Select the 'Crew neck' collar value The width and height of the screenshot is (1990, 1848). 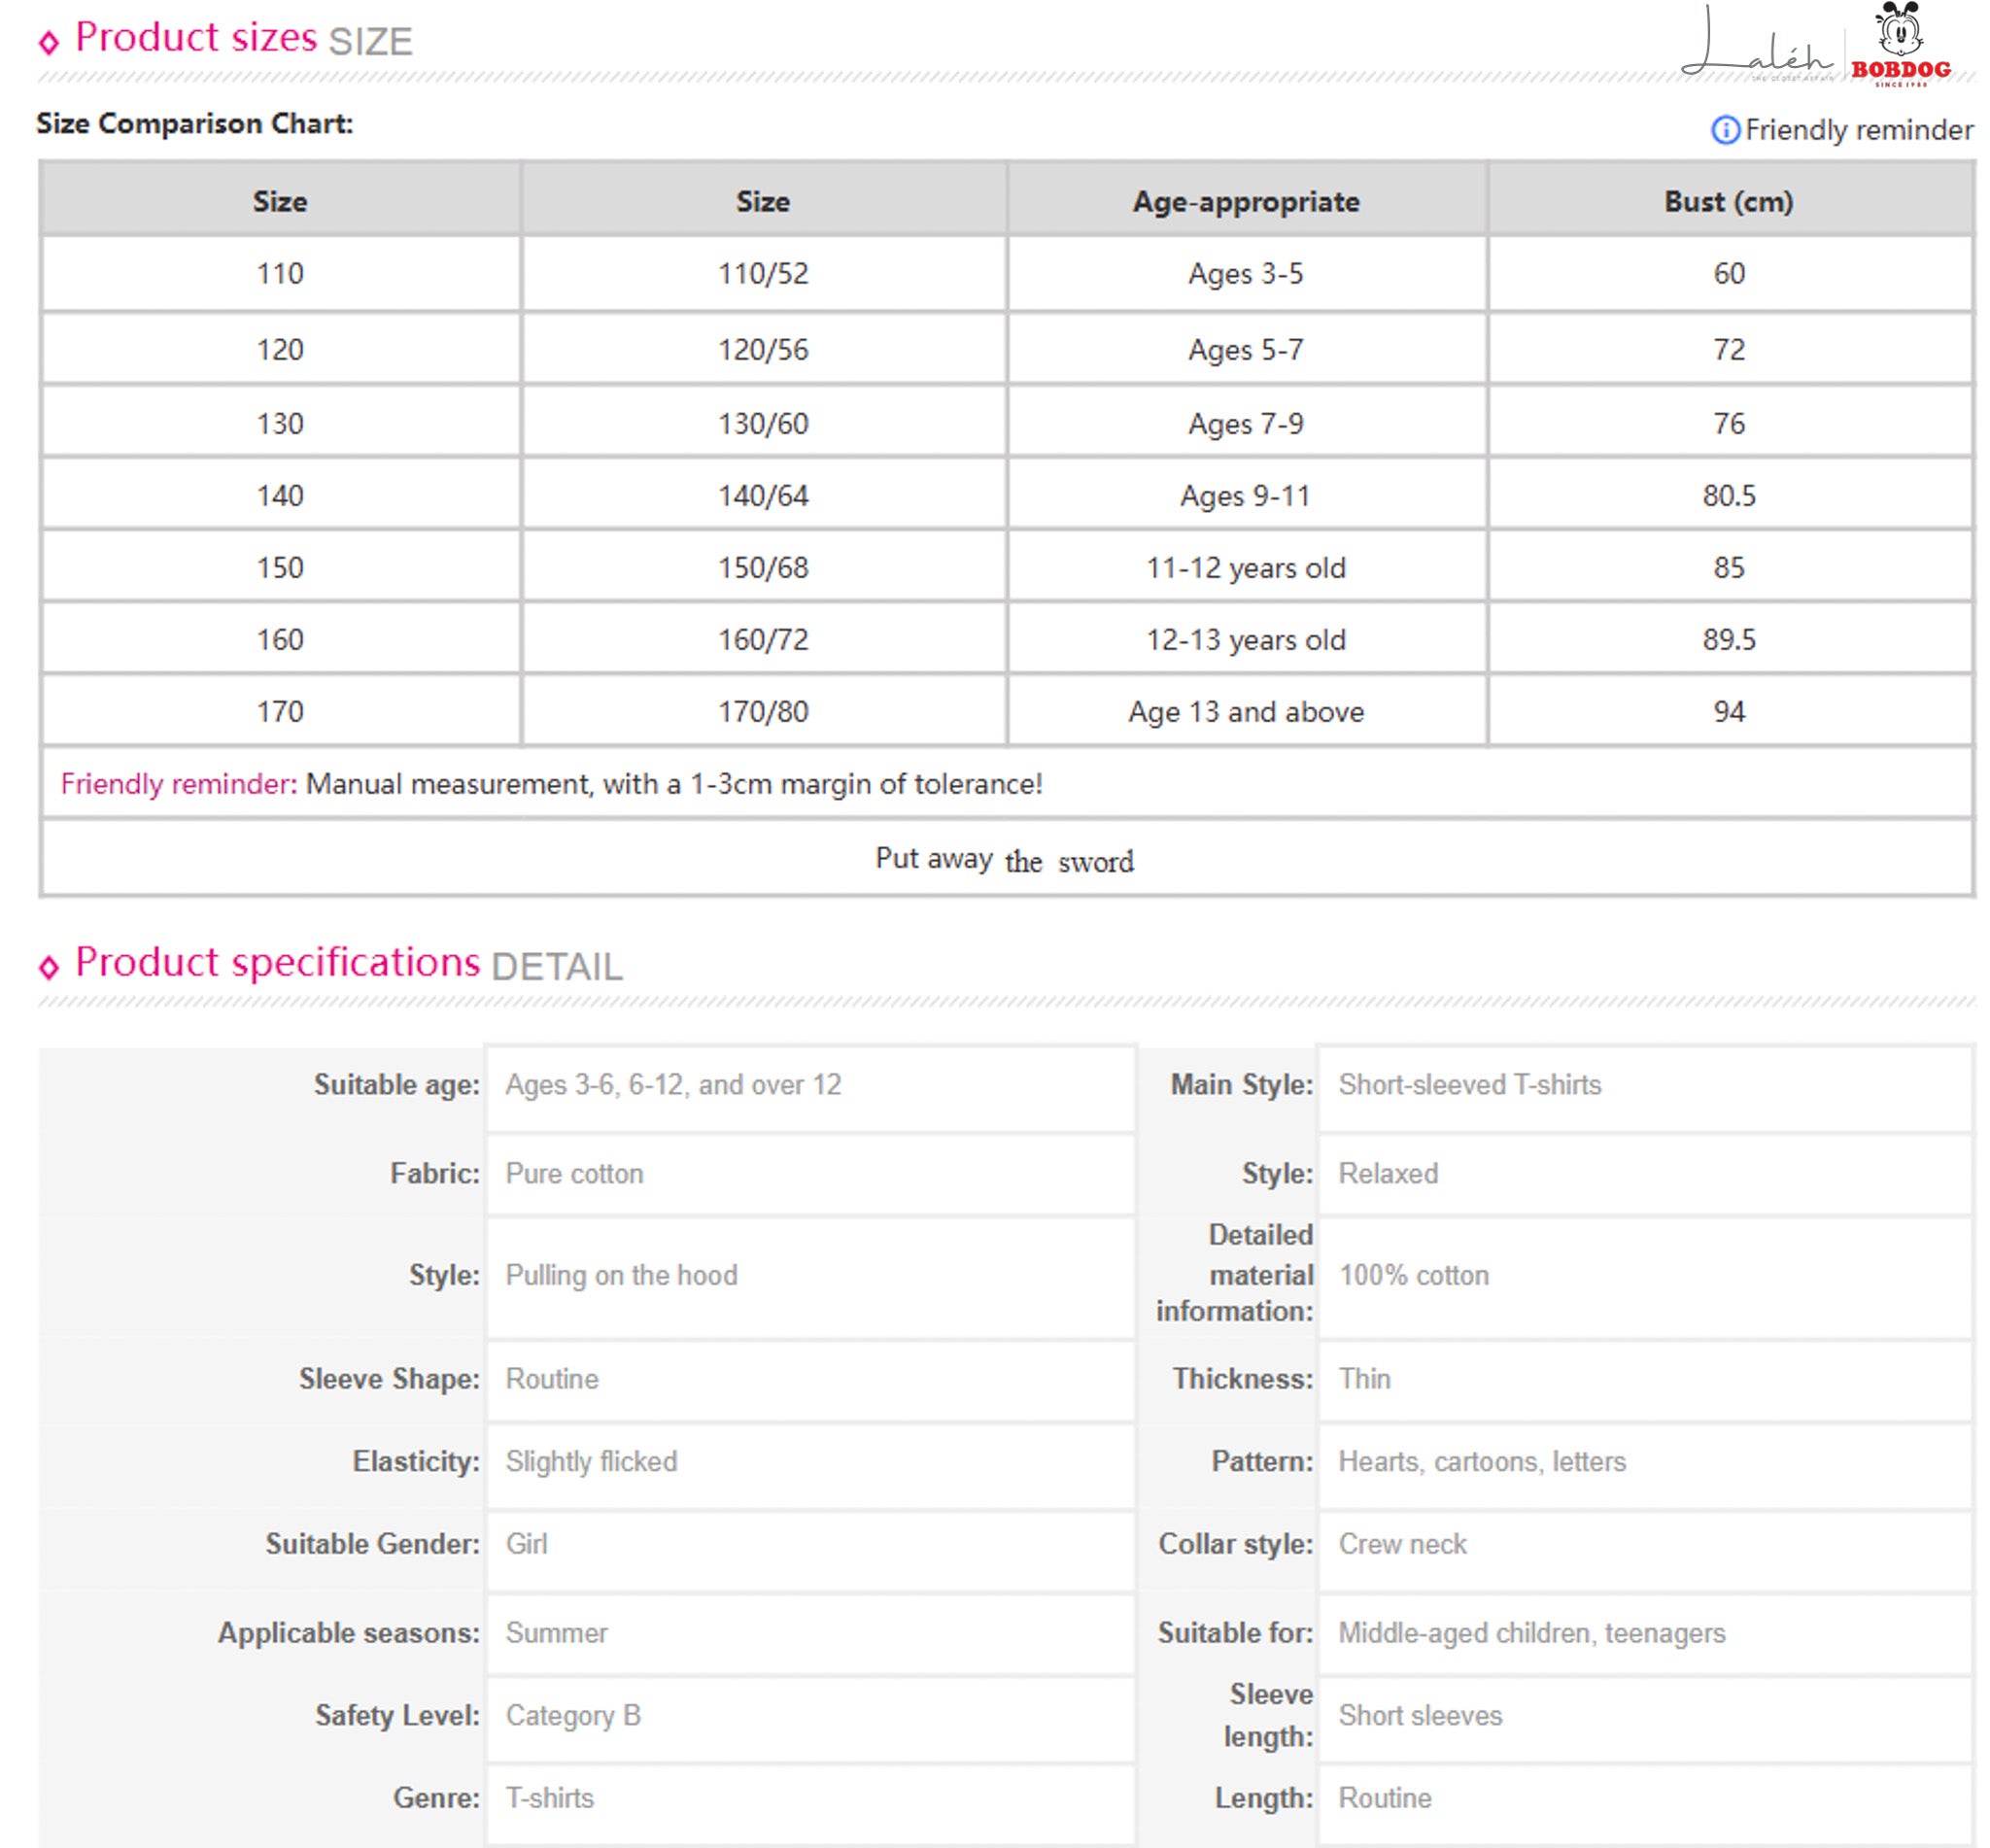point(1403,1544)
